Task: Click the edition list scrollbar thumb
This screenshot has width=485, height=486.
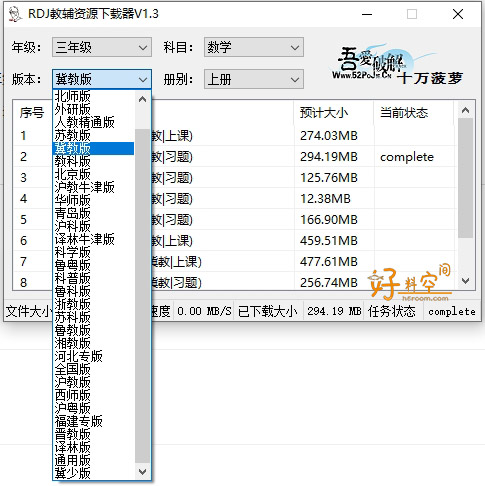Action: click(143, 296)
